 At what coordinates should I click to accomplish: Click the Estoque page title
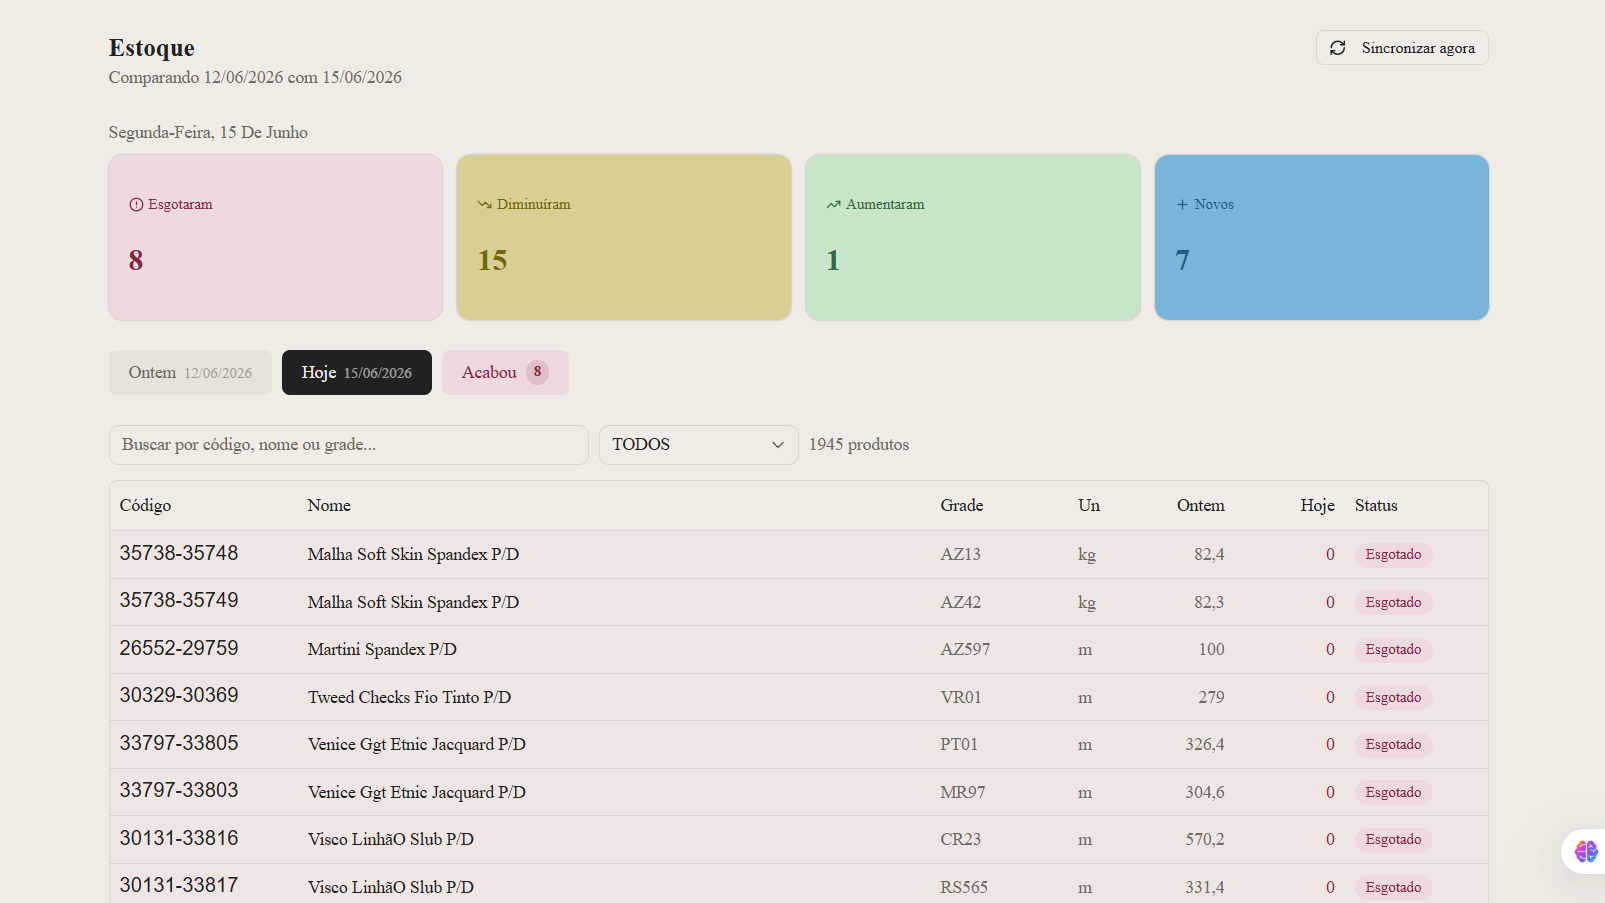(152, 47)
